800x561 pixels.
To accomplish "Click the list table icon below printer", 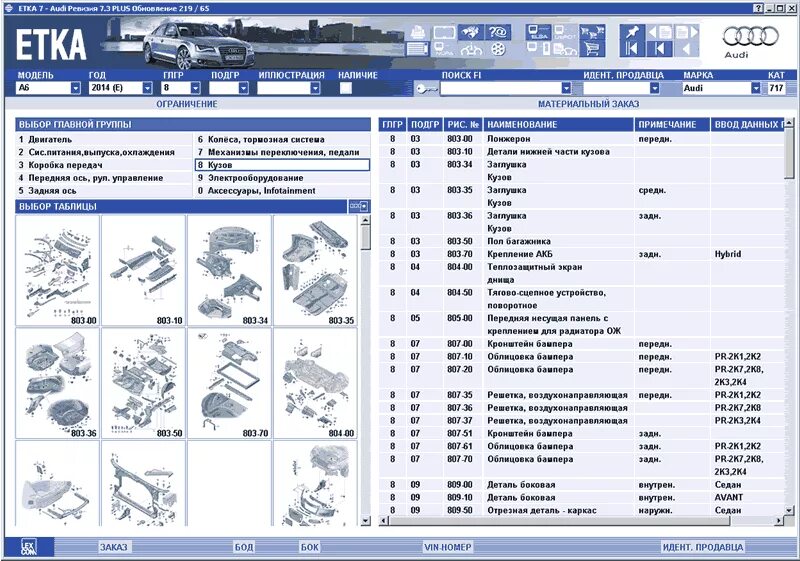I will coord(418,49).
